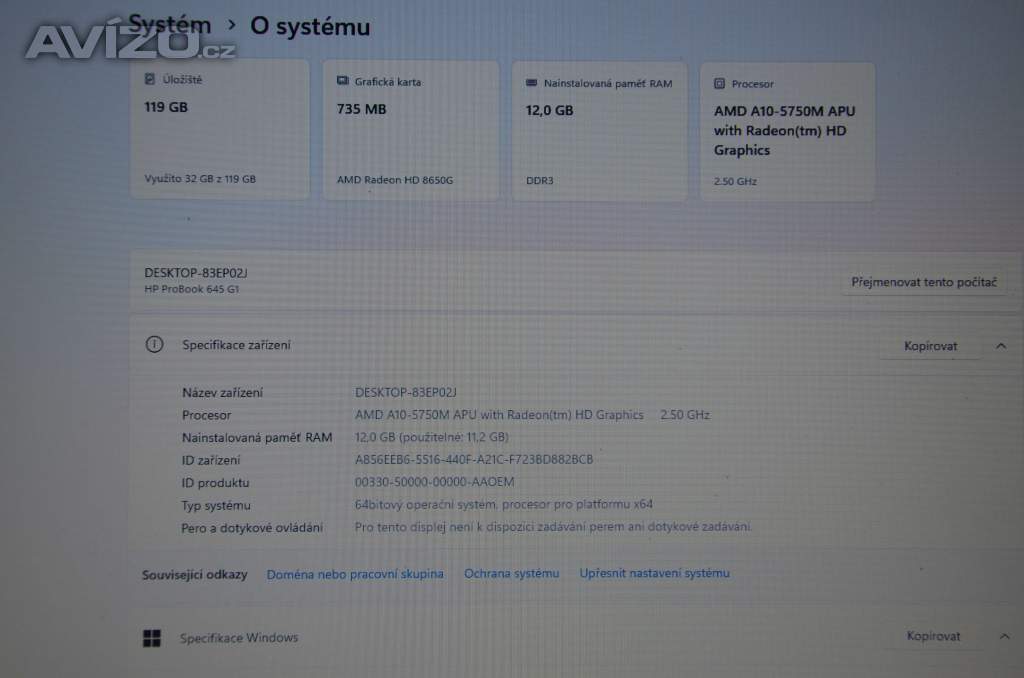Click AMD Radeon HD 8650G label

[x=395, y=180]
